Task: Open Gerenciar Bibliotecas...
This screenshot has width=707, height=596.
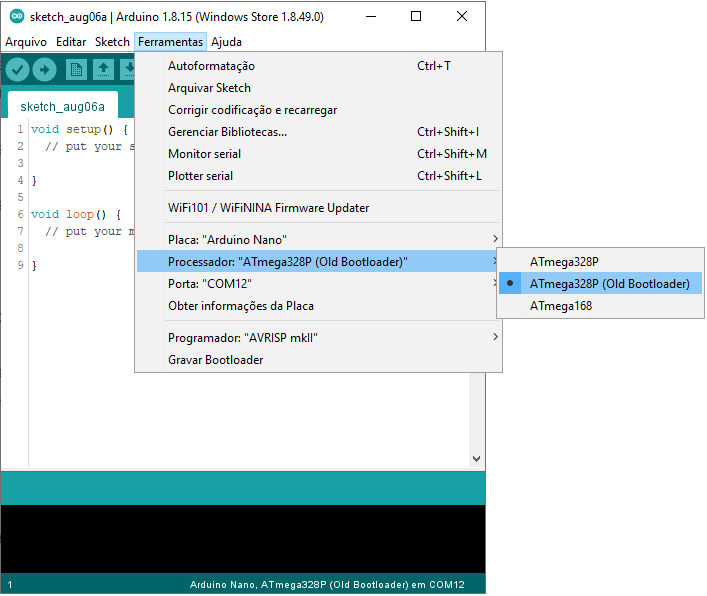Action: [319, 132]
